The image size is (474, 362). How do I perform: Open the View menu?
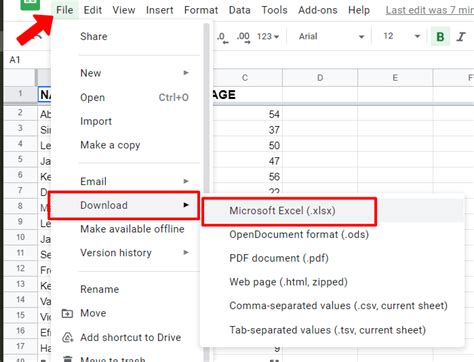click(x=124, y=10)
